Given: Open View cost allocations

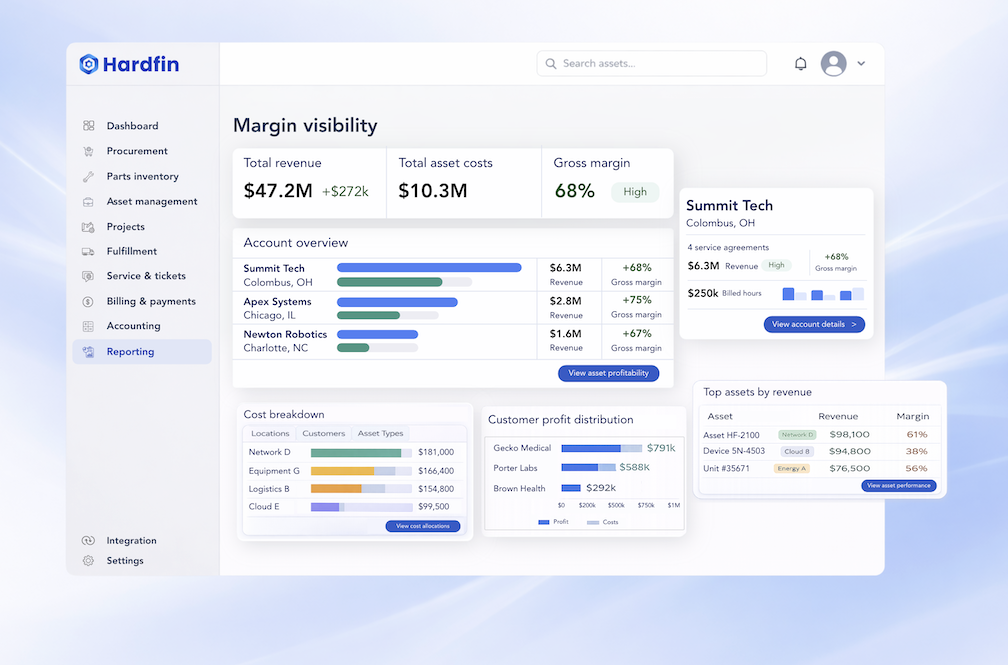Looking at the screenshot, I should [422, 525].
